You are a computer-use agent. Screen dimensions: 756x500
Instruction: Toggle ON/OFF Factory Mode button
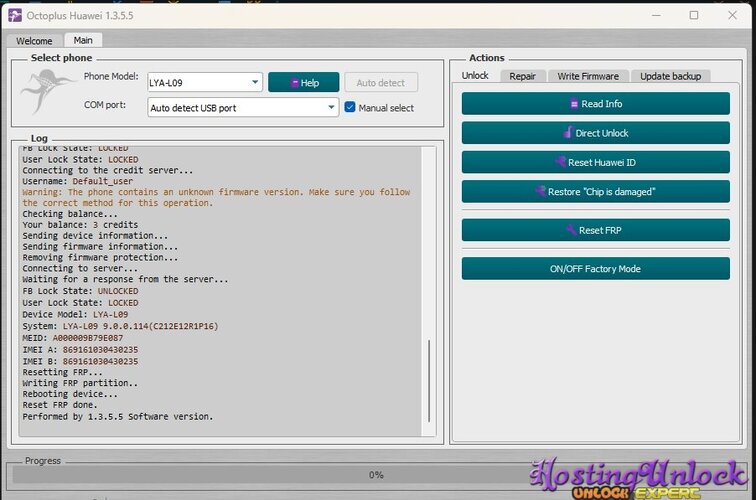pos(595,269)
